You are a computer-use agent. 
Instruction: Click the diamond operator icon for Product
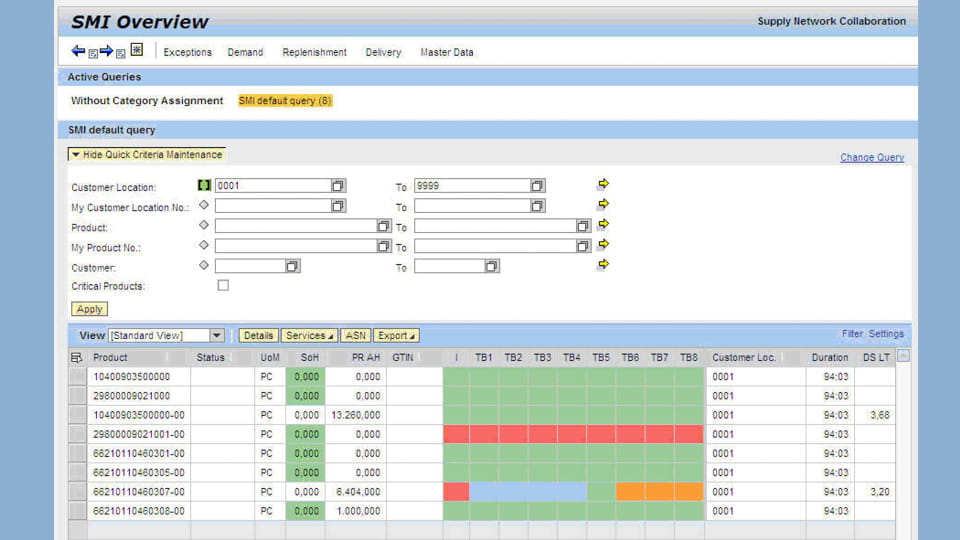204,225
